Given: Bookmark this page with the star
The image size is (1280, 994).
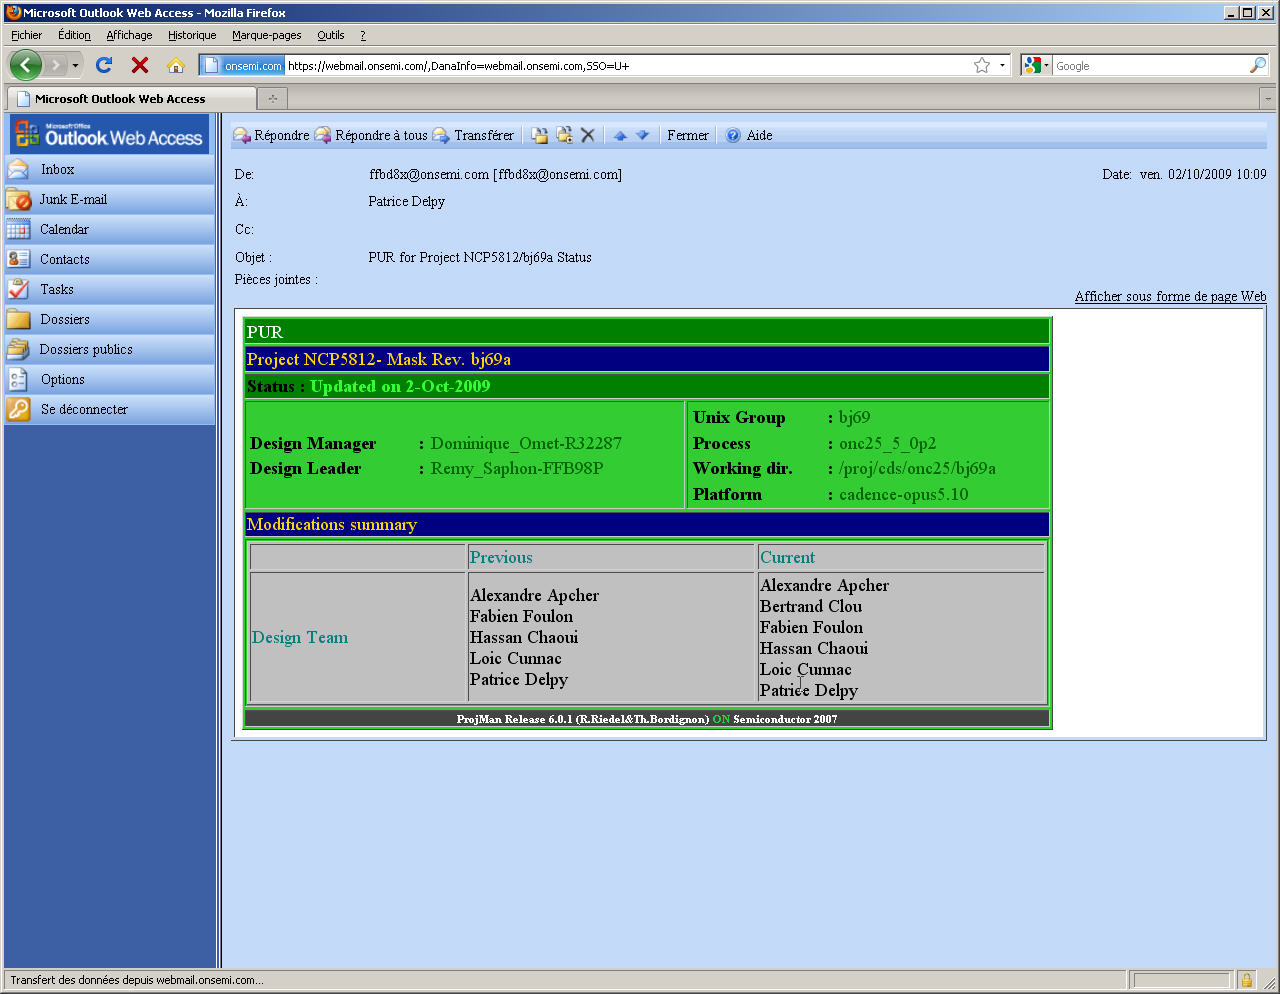Looking at the screenshot, I should click(x=982, y=66).
